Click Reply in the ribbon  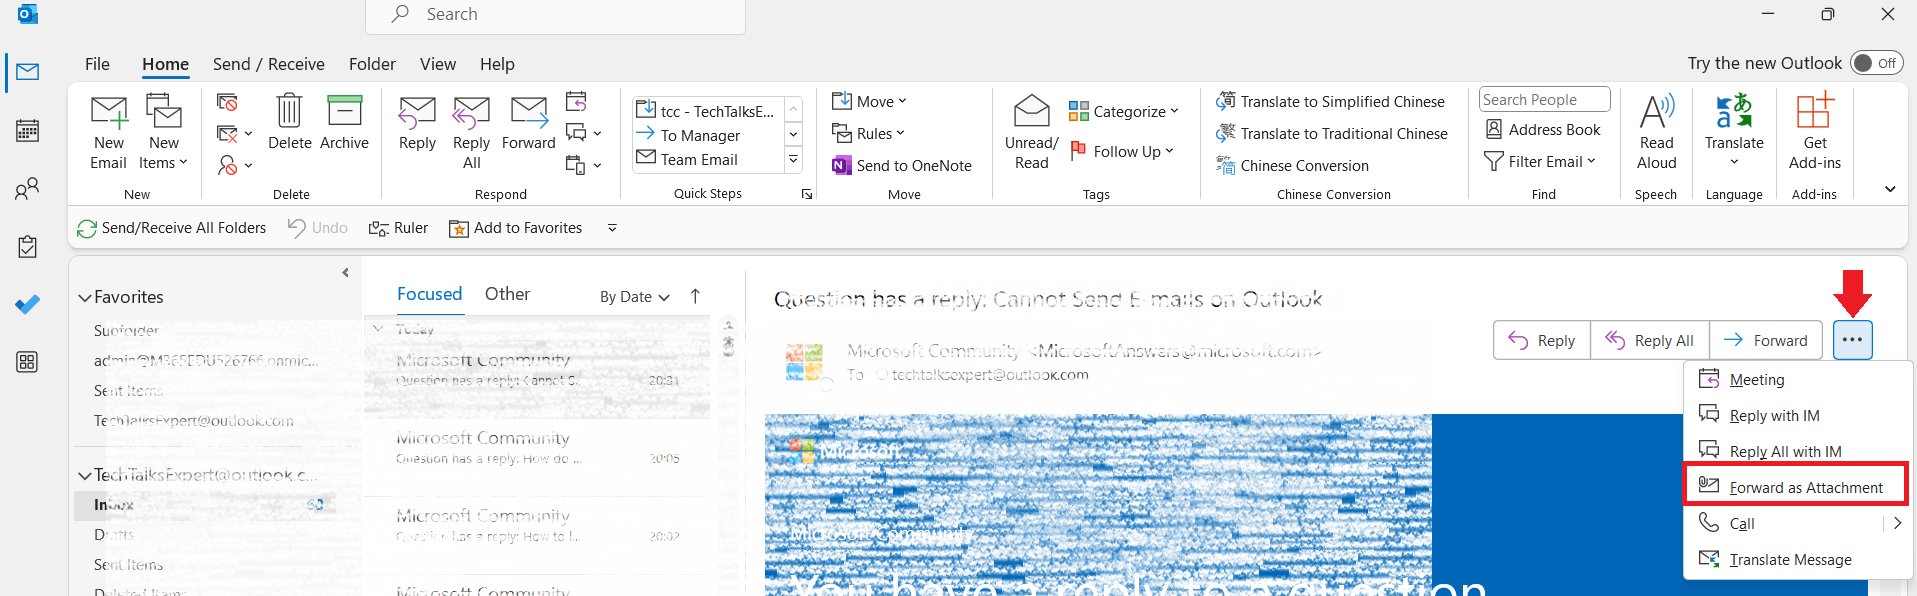[x=417, y=122]
